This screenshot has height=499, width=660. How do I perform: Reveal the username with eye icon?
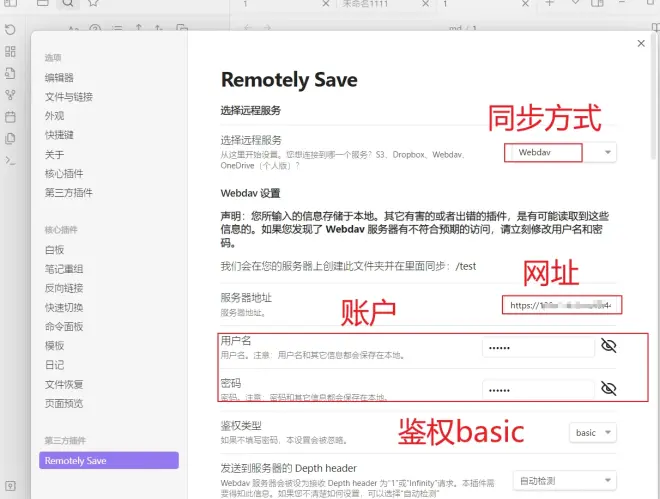coord(608,346)
